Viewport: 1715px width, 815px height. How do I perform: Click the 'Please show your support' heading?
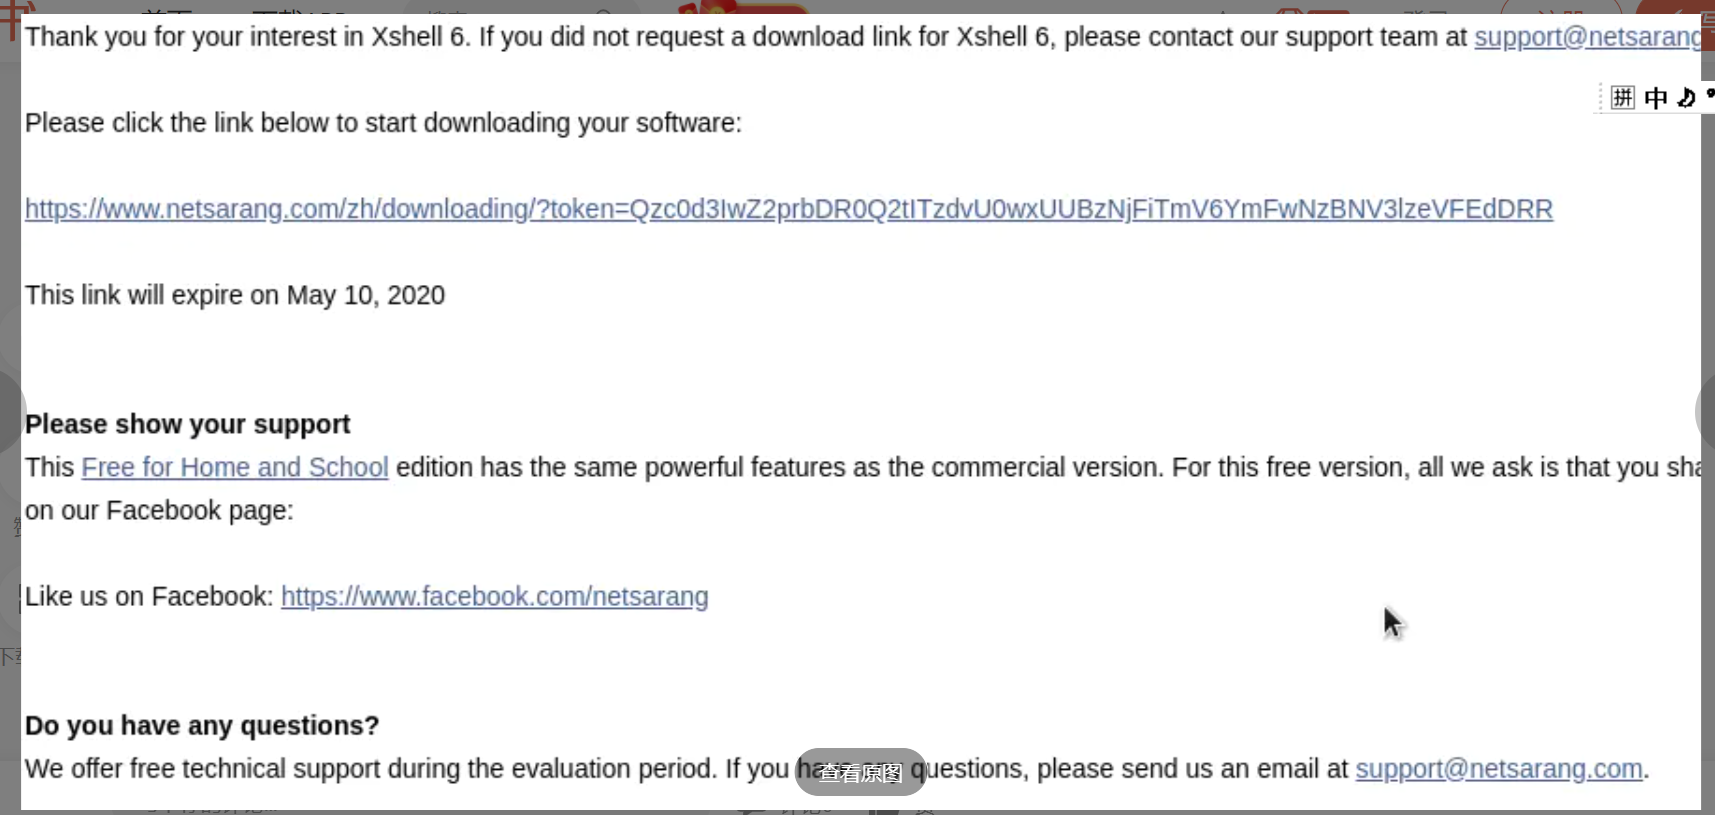(x=188, y=424)
